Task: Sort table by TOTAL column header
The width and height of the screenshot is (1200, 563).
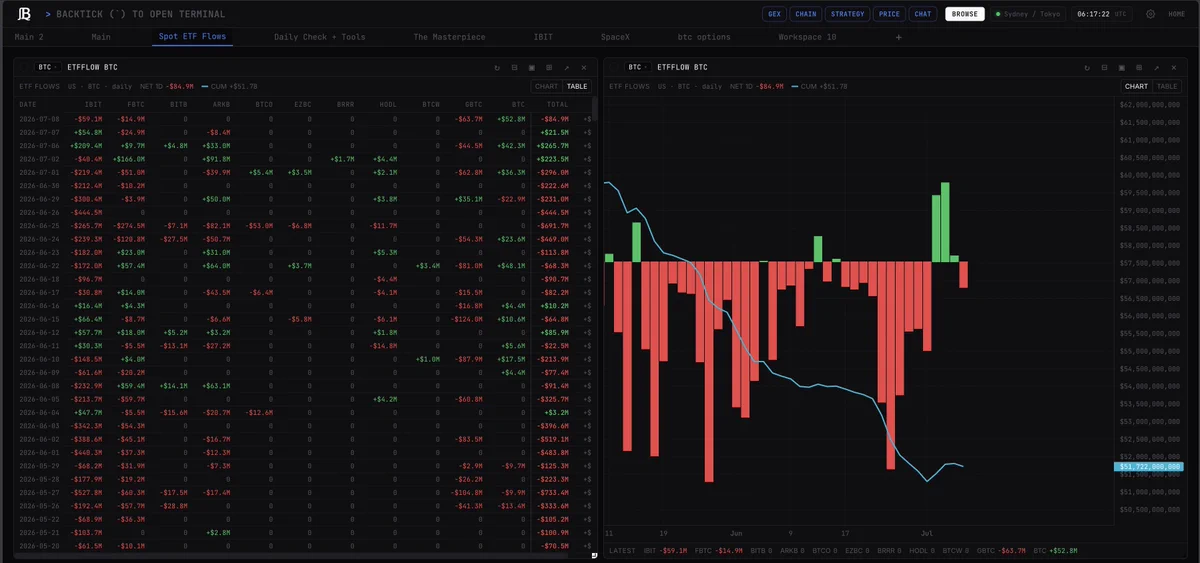Action: pyautogui.click(x=558, y=104)
